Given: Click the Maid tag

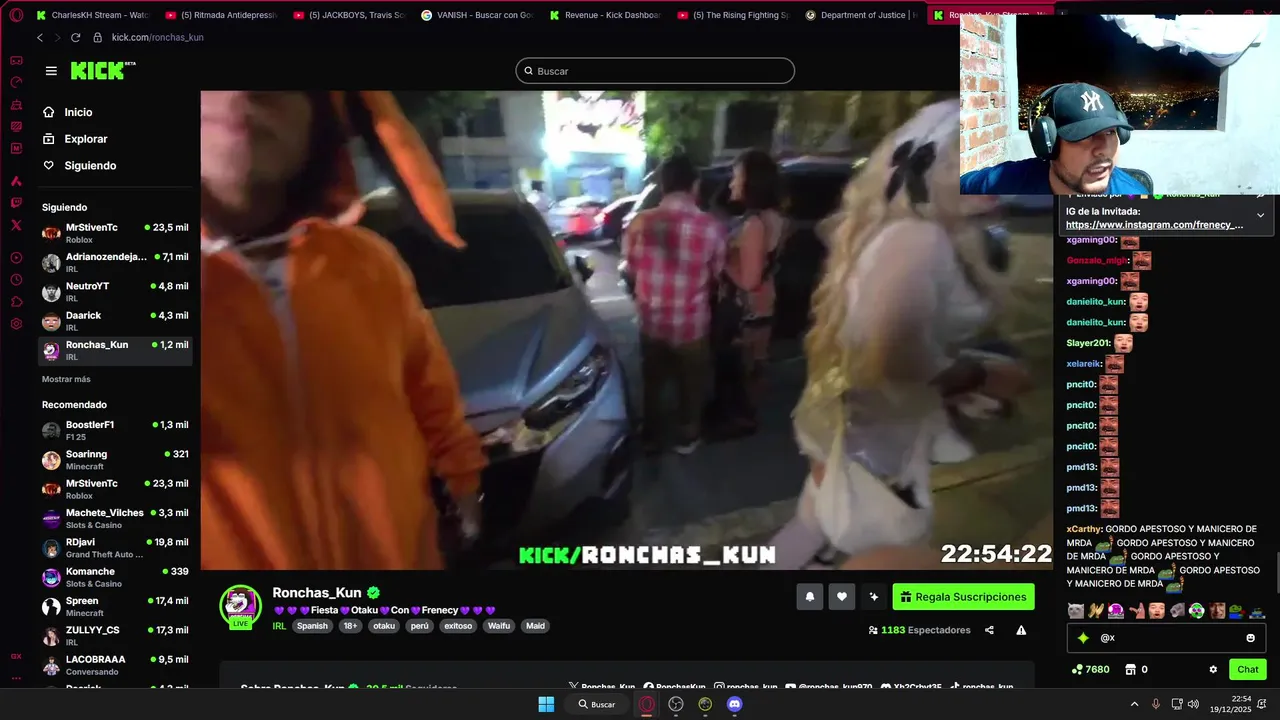Looking at the screenshot, I should 535,626.
